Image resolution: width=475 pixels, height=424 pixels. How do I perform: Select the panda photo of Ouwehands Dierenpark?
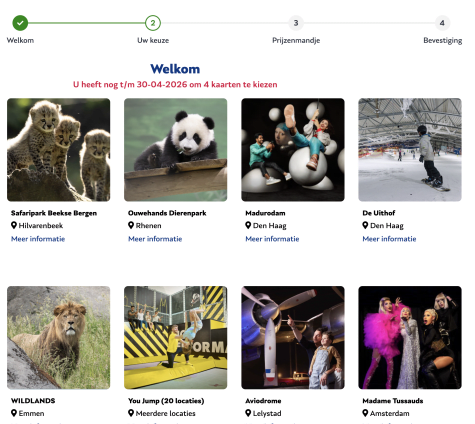(x=176, y=150)
